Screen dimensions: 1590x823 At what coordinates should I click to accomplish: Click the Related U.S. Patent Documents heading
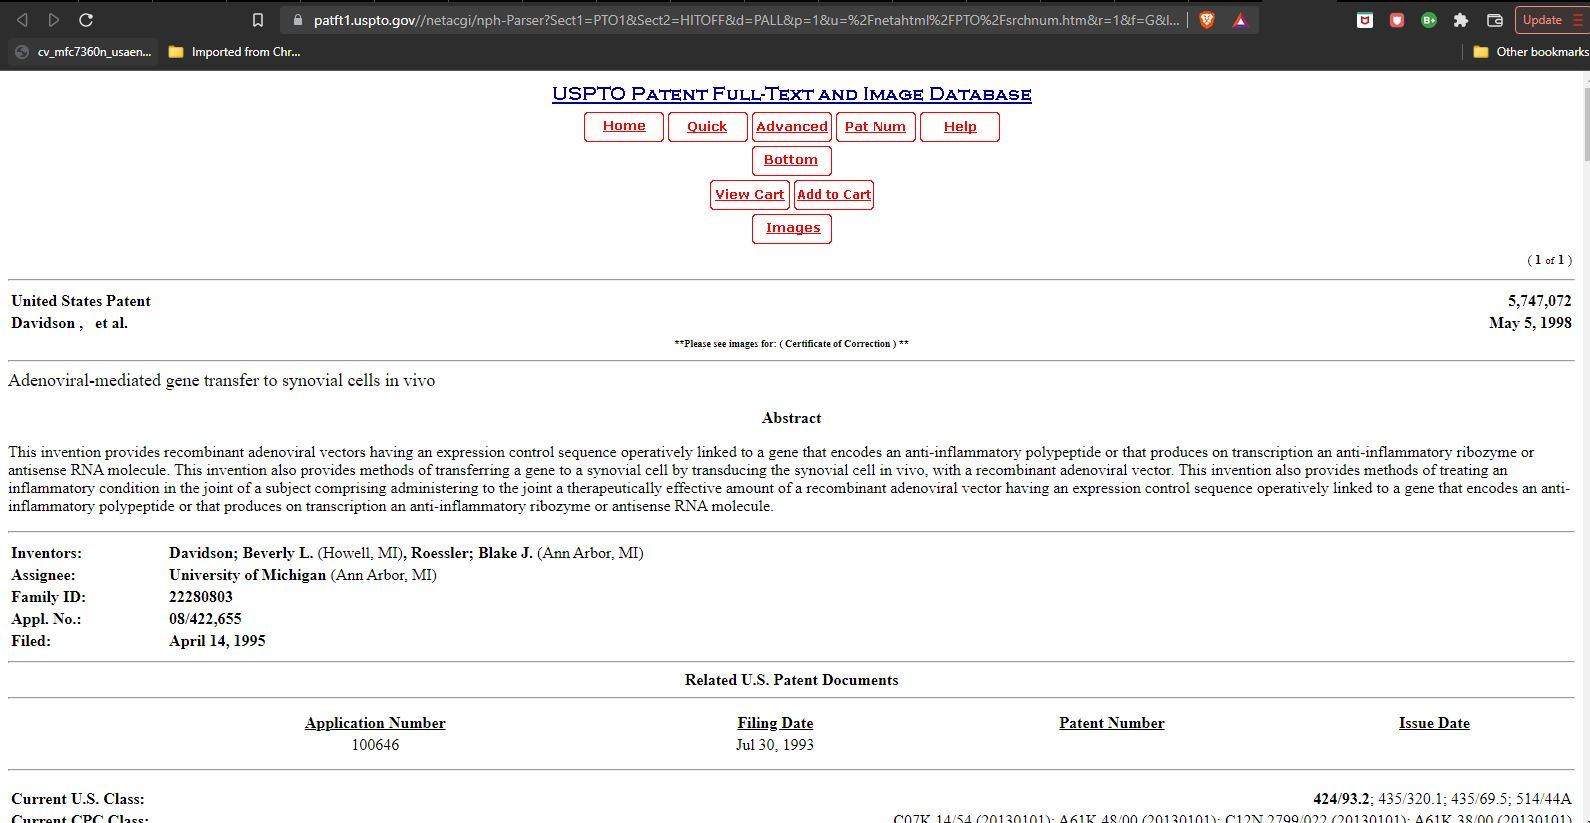tap(791, 680)
